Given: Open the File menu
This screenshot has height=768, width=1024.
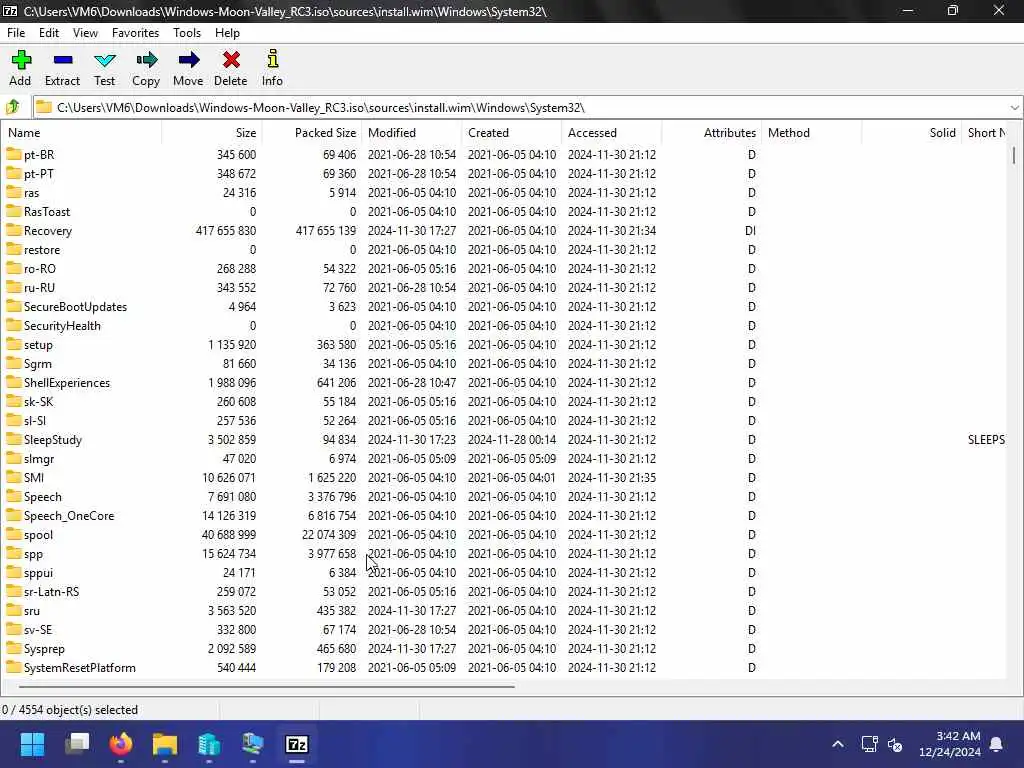Looking at the screenshot, I should 16,33.
